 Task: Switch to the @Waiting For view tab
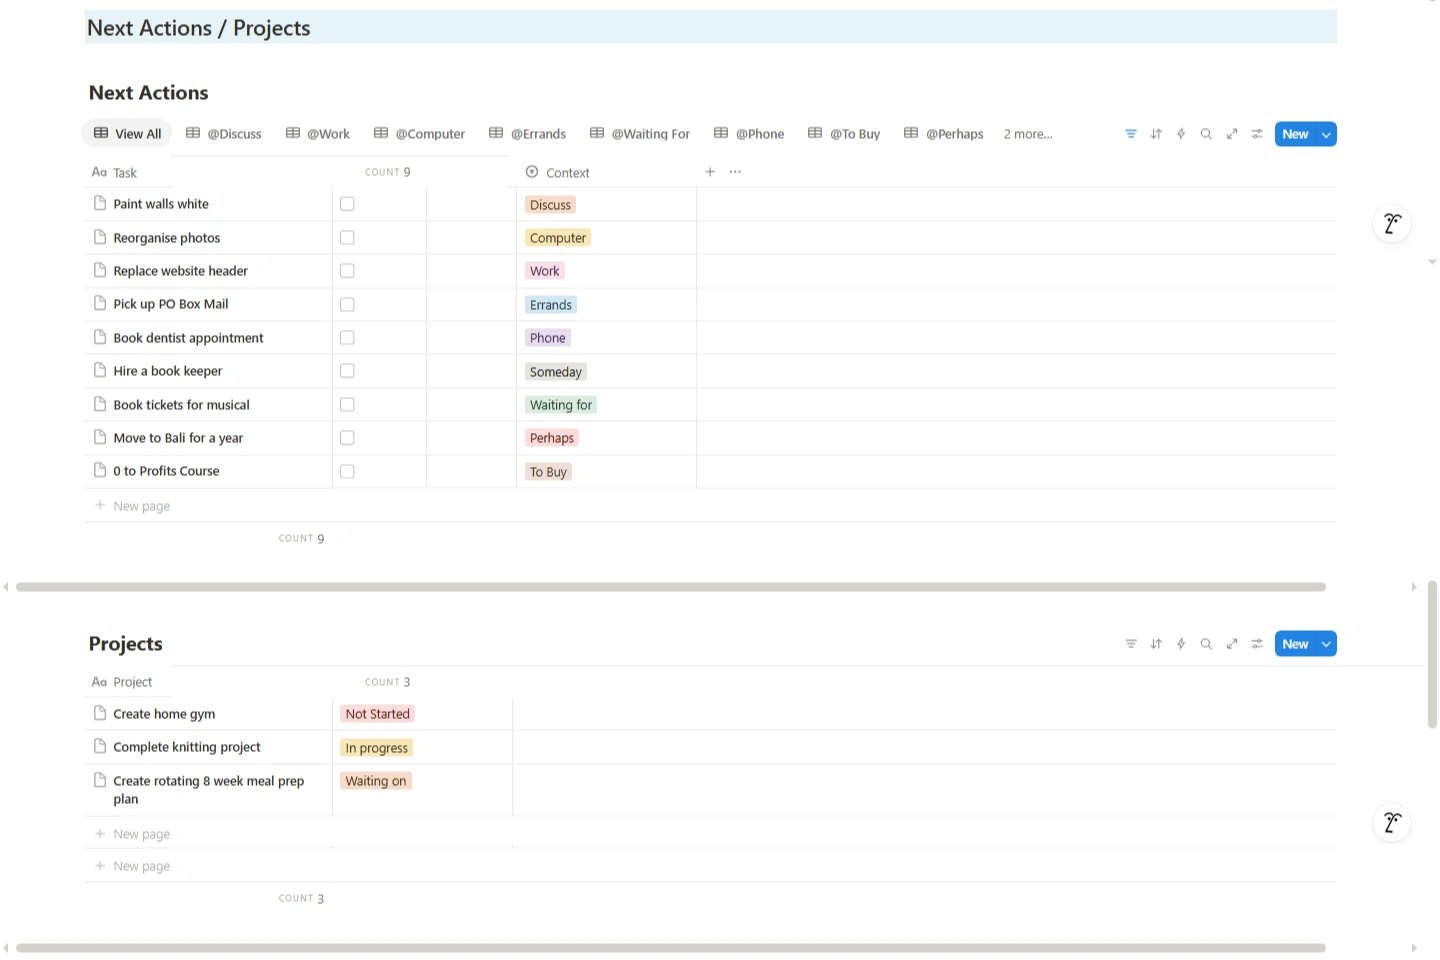coord(640,134)
